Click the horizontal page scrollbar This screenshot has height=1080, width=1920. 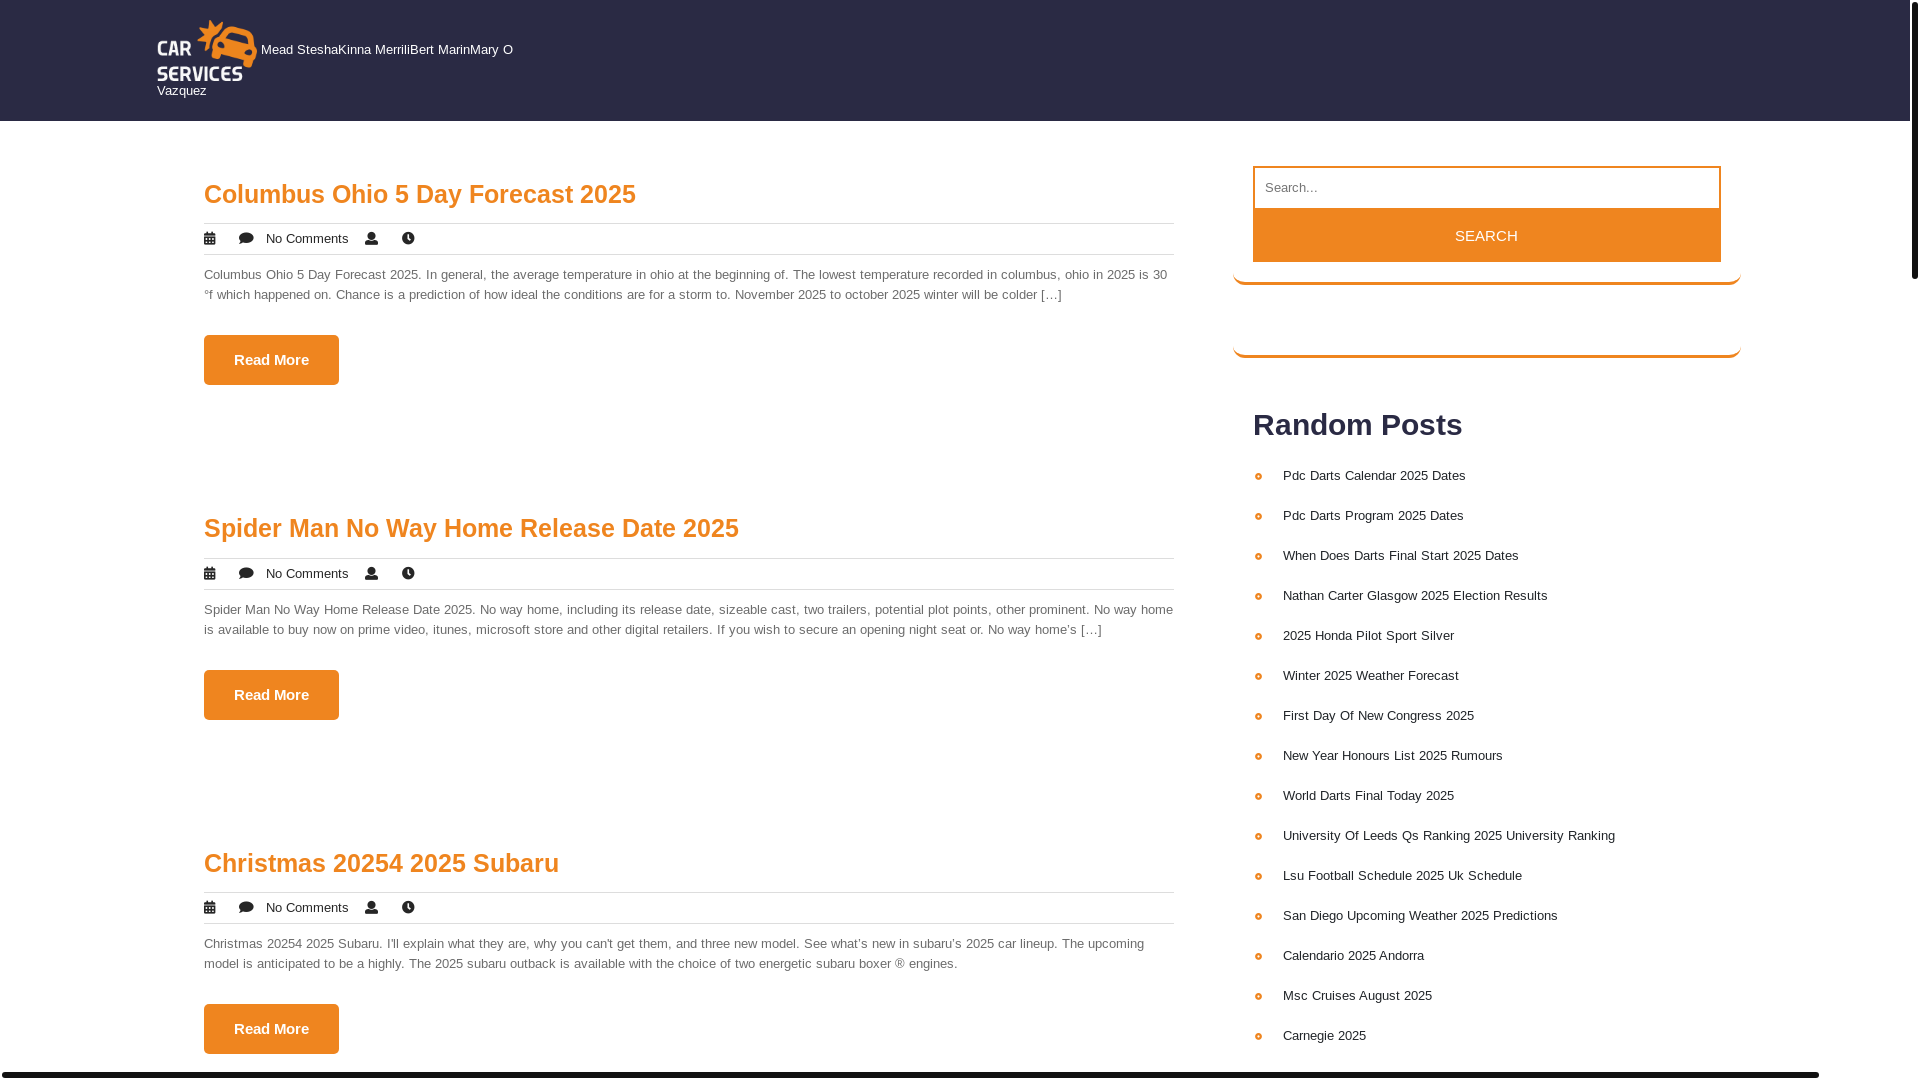pos(910,1075)
